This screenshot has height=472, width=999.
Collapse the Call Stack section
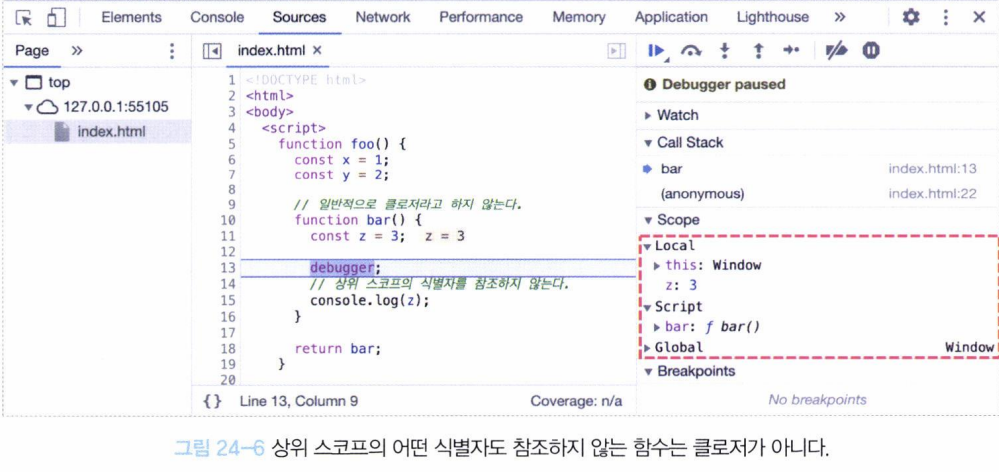(x=689, y=142)
